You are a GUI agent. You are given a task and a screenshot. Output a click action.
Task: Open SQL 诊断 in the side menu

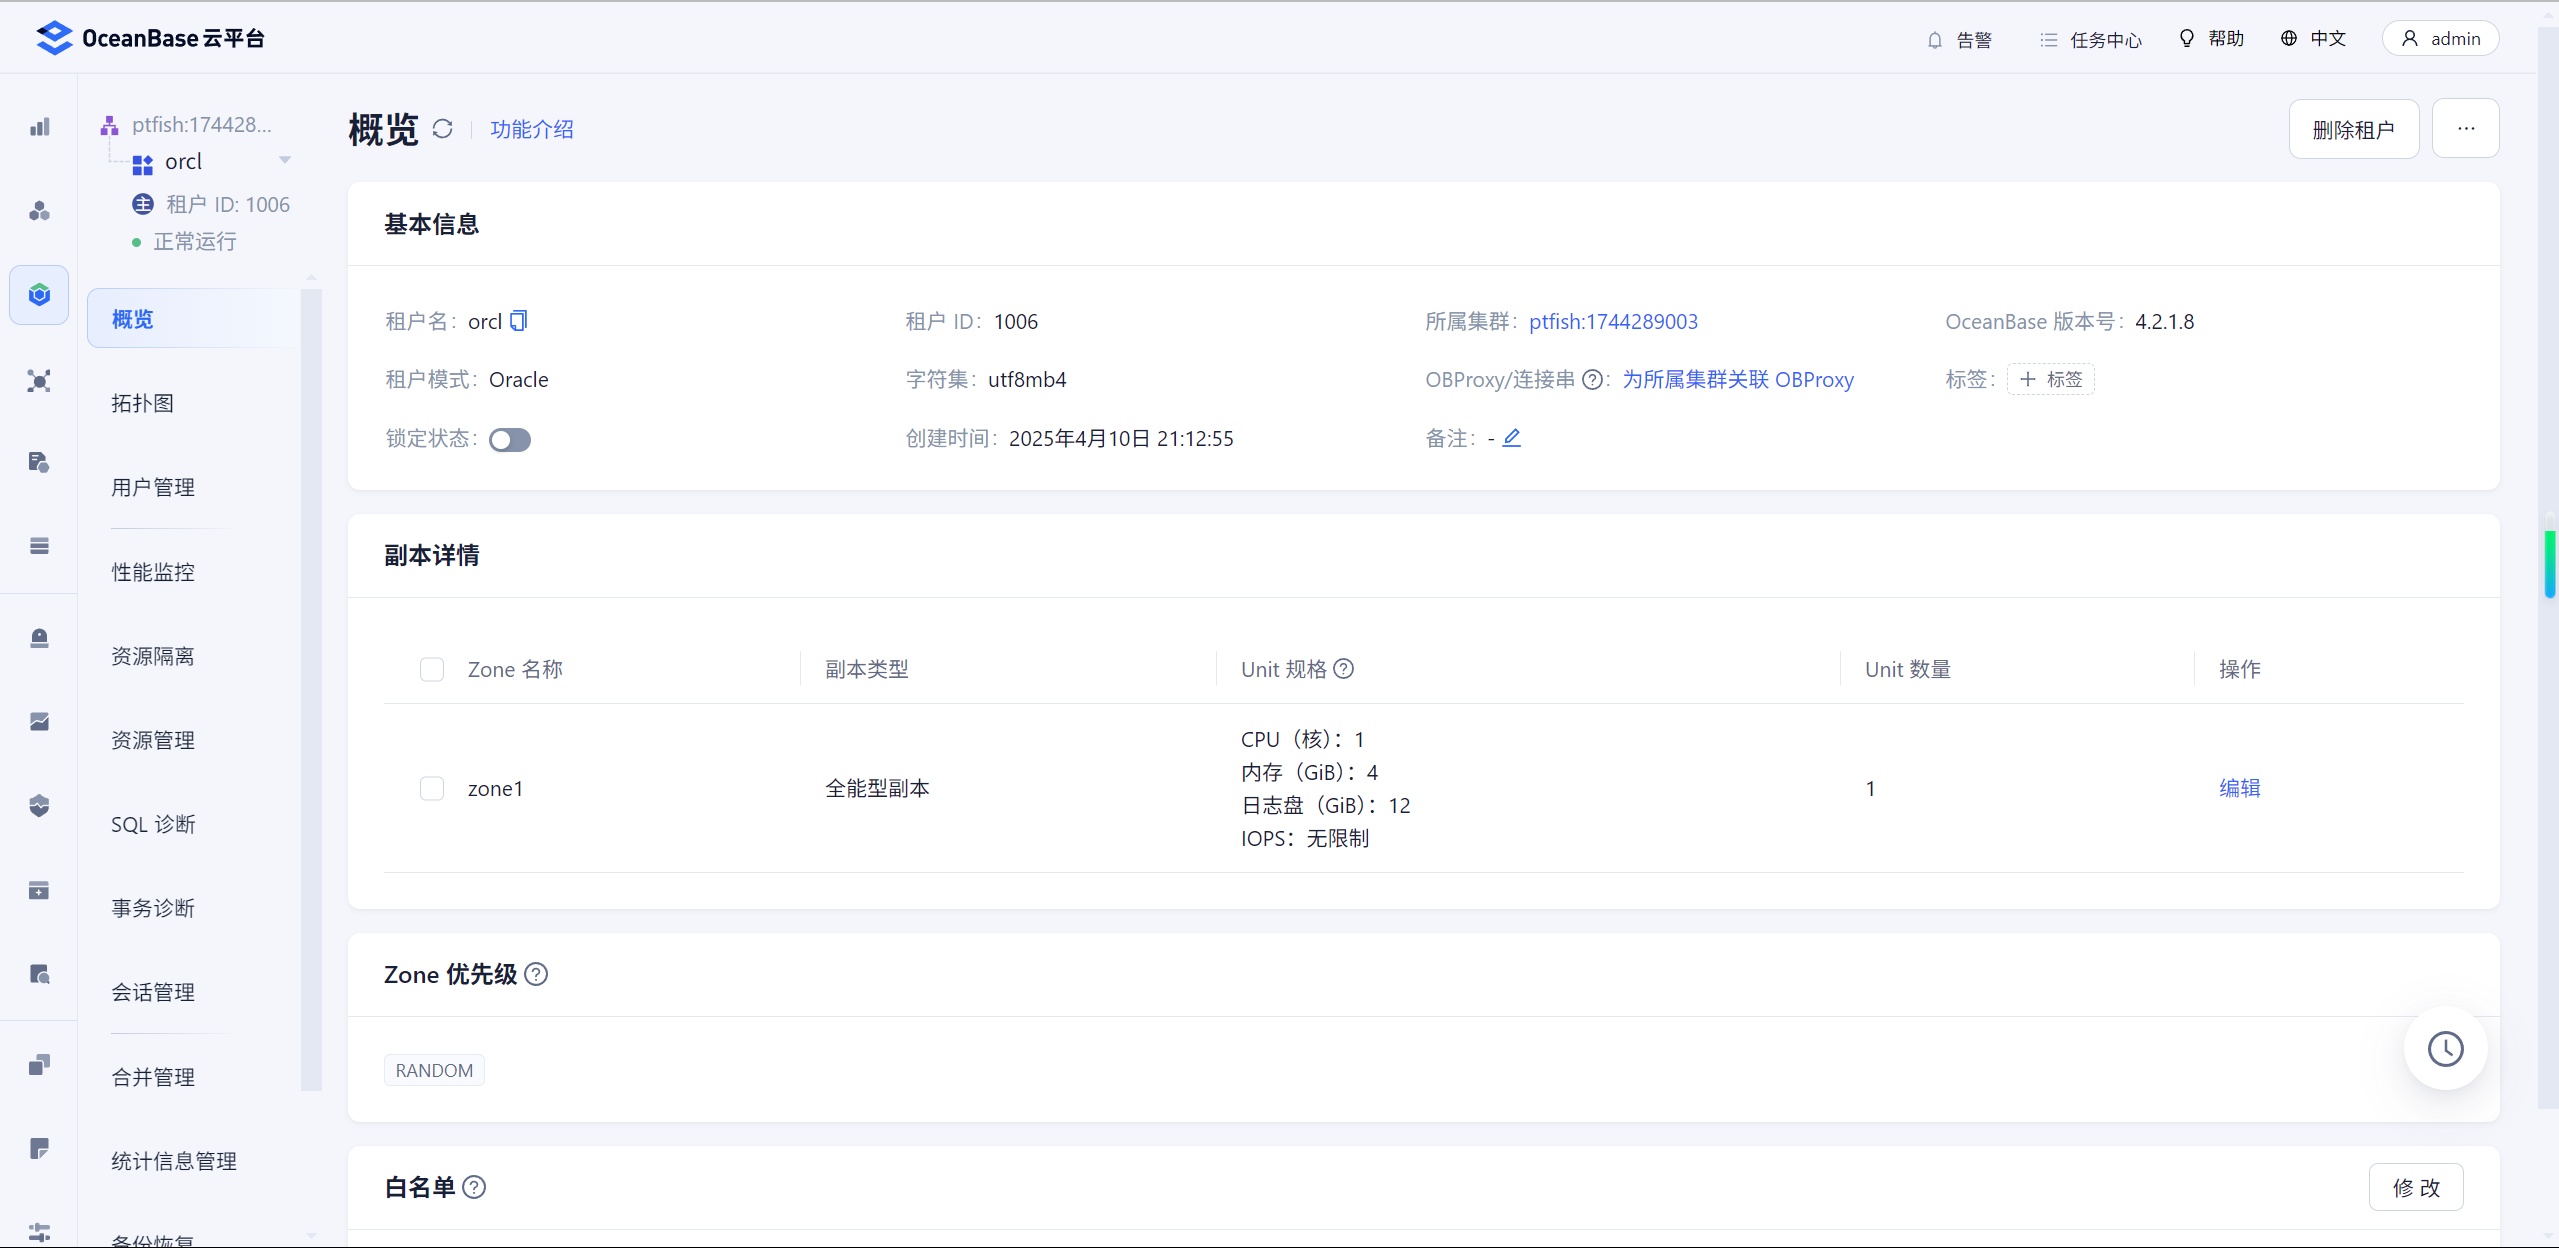tap(153, 824)
